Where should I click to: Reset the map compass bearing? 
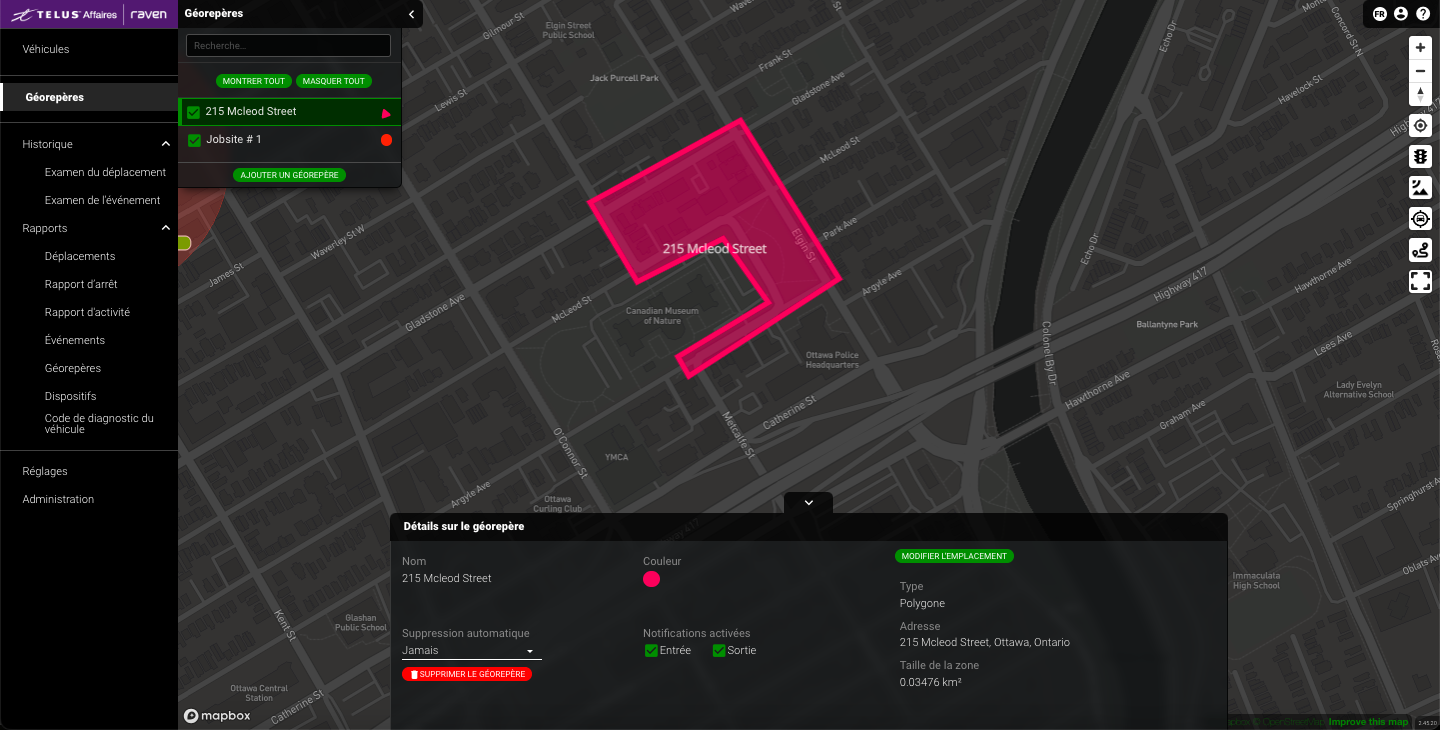pyautogui.click(x=1420, y=95)
